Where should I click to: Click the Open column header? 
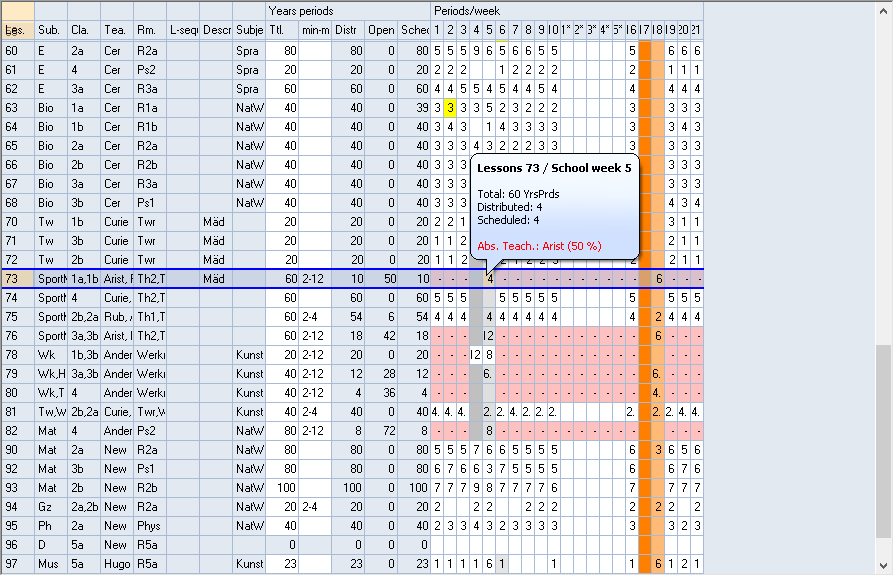[381, 30]
